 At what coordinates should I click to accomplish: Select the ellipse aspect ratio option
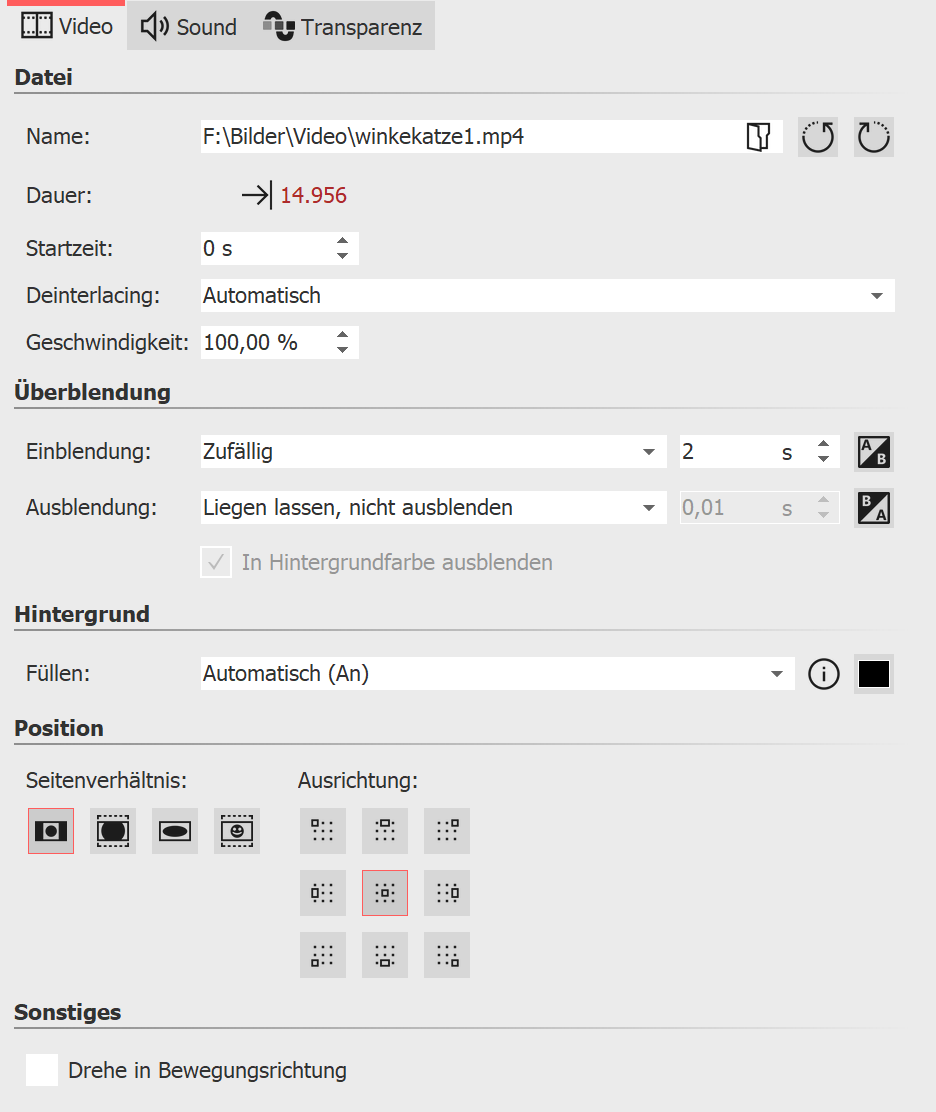pos(175,831)
